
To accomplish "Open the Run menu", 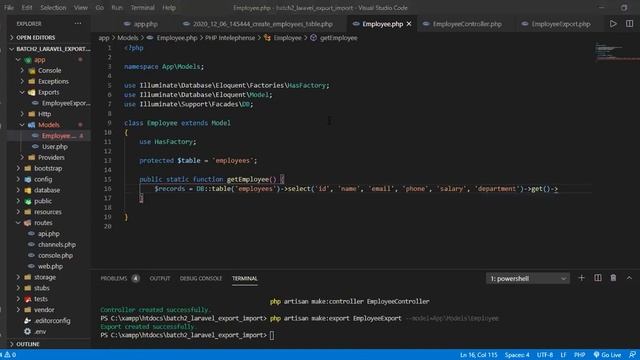I will [x=117, y=7].
